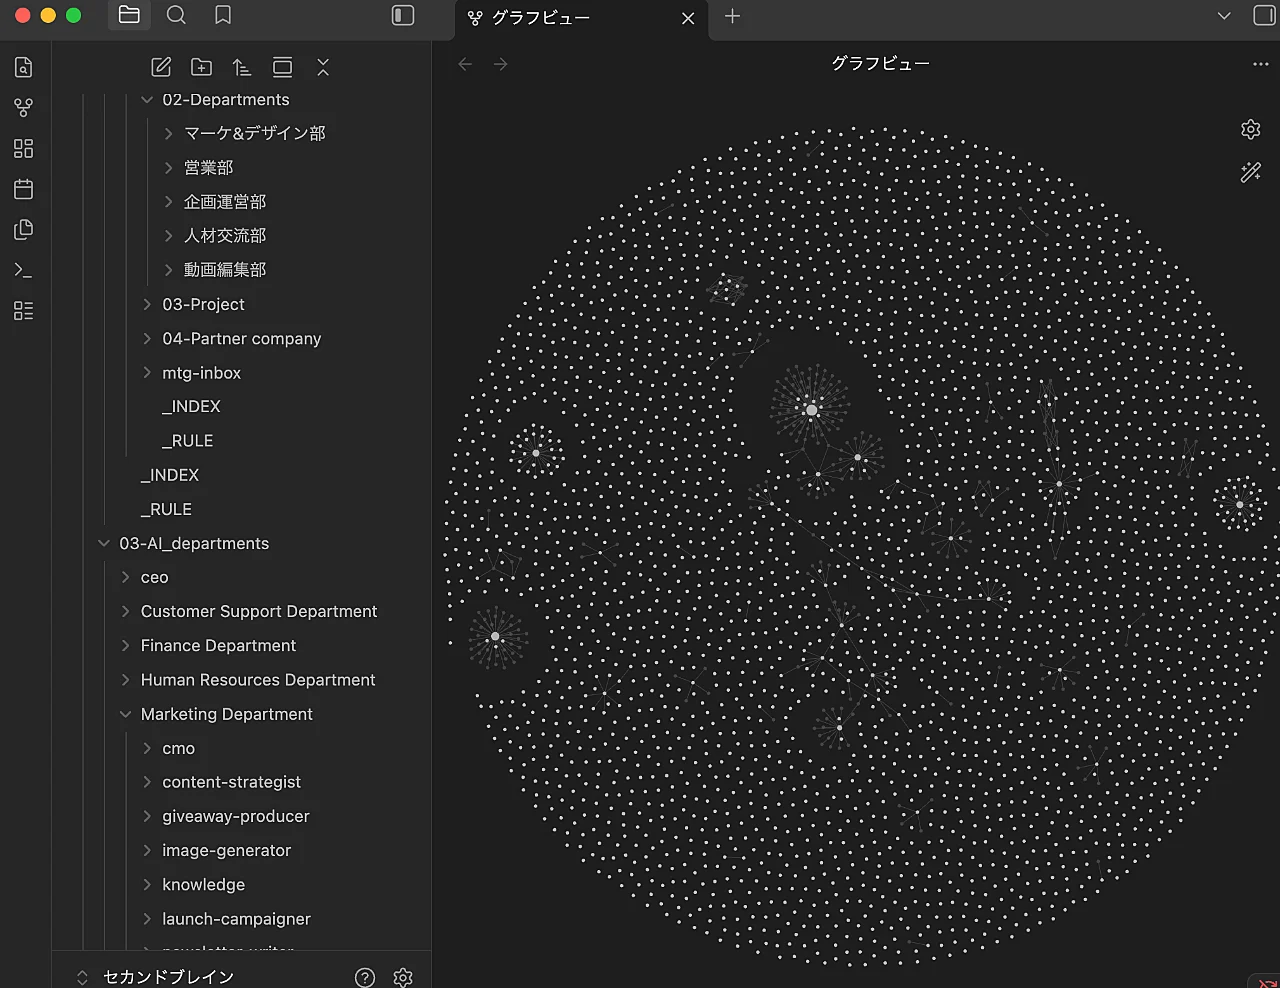Expand Finance Department folder
Viewport: 1280px width, 988px height.
click(125, 645)
